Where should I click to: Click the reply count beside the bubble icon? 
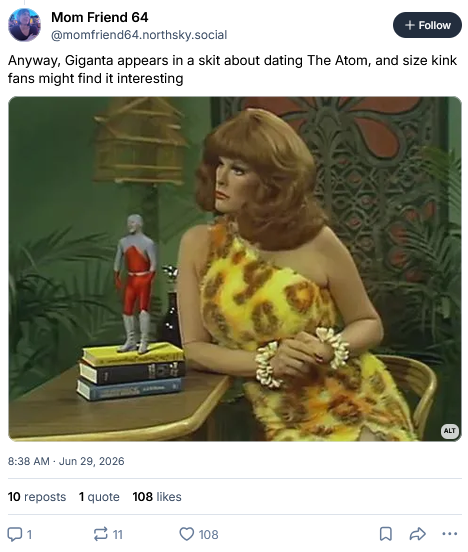30,535
